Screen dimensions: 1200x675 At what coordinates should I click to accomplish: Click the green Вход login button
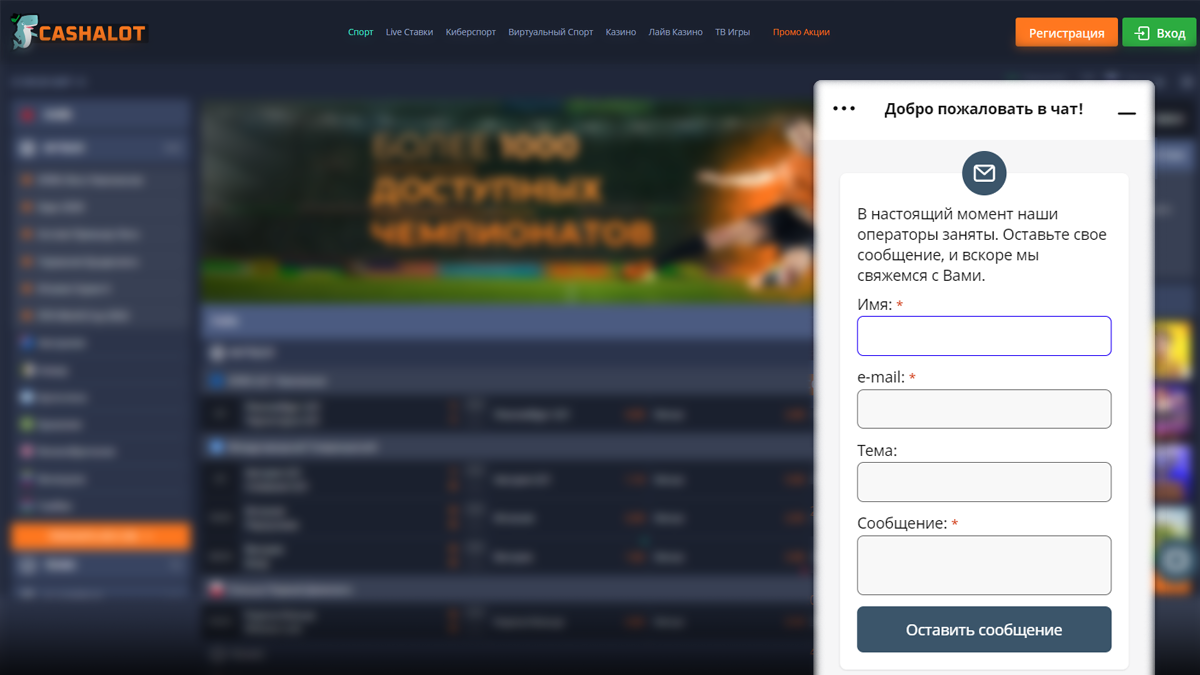point(1158,33)
